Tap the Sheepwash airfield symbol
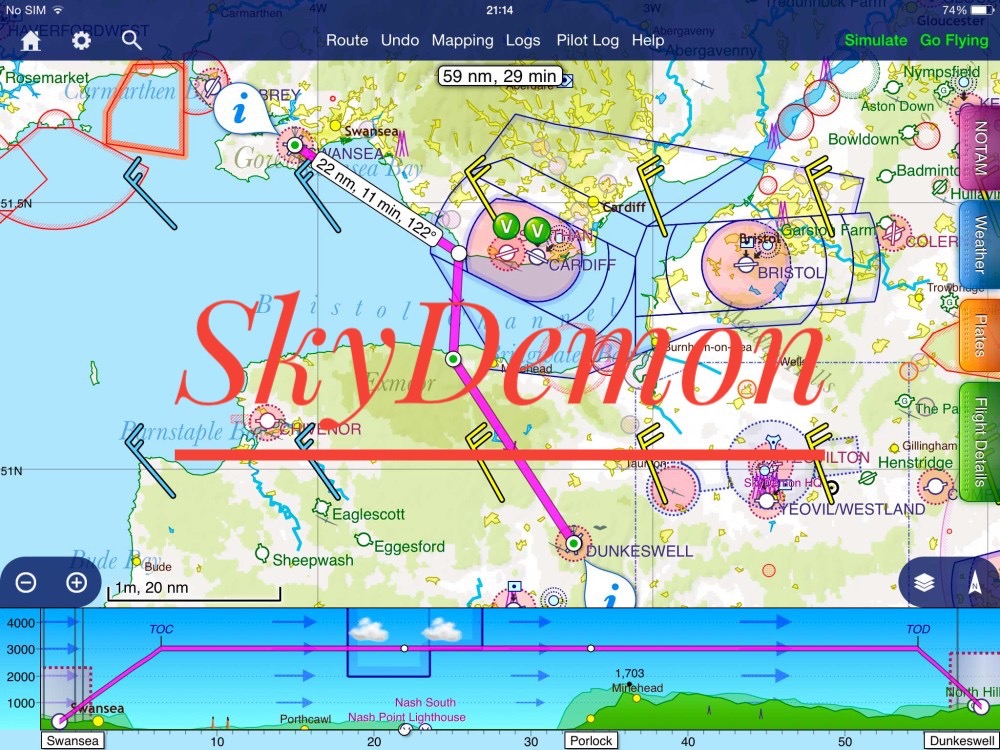1000x750 pixels. [262, 552]
